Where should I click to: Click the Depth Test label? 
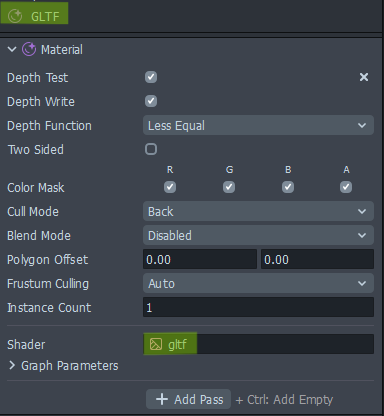point(38,78)
